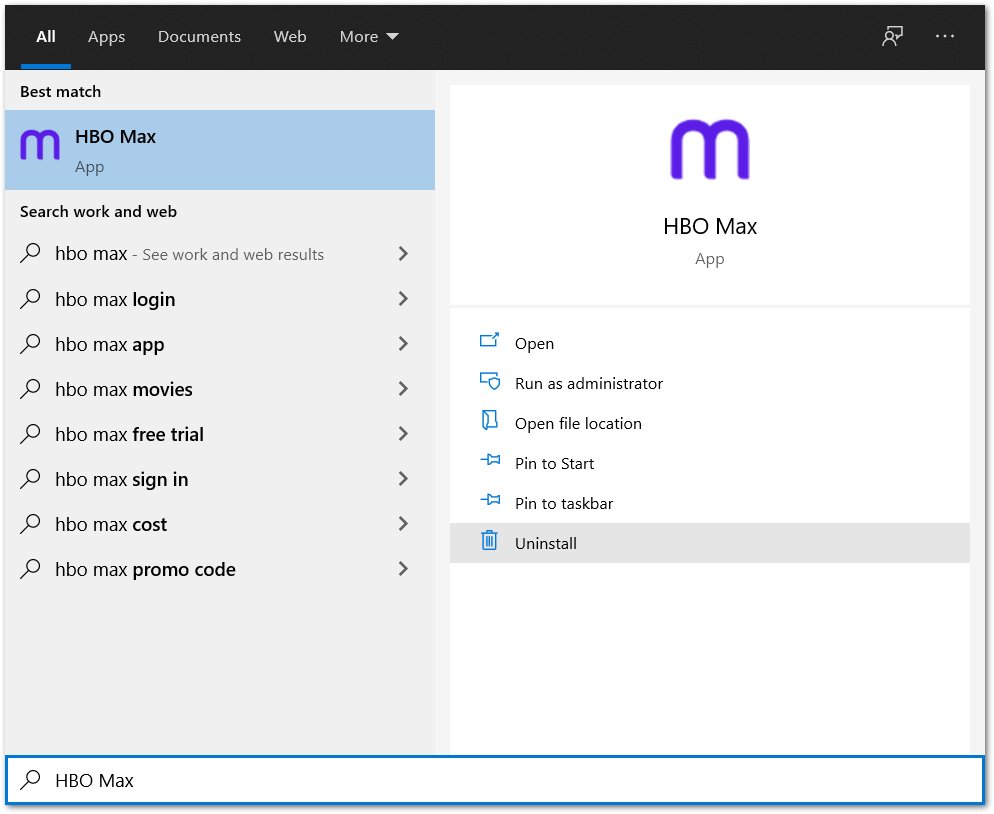Select the HBO Max best match result
Screen dimensions: 994x814
220,150
